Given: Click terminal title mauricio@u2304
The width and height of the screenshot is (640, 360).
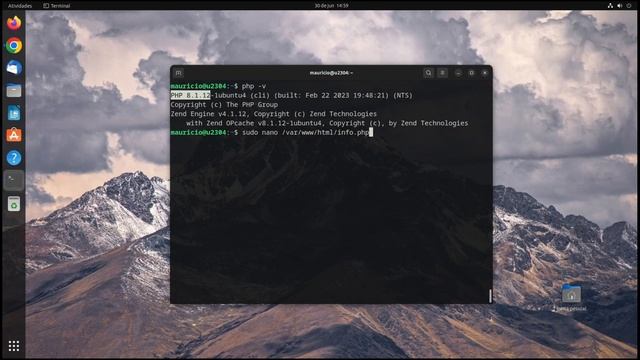Looking at the screenshot, I should (331, 73).
